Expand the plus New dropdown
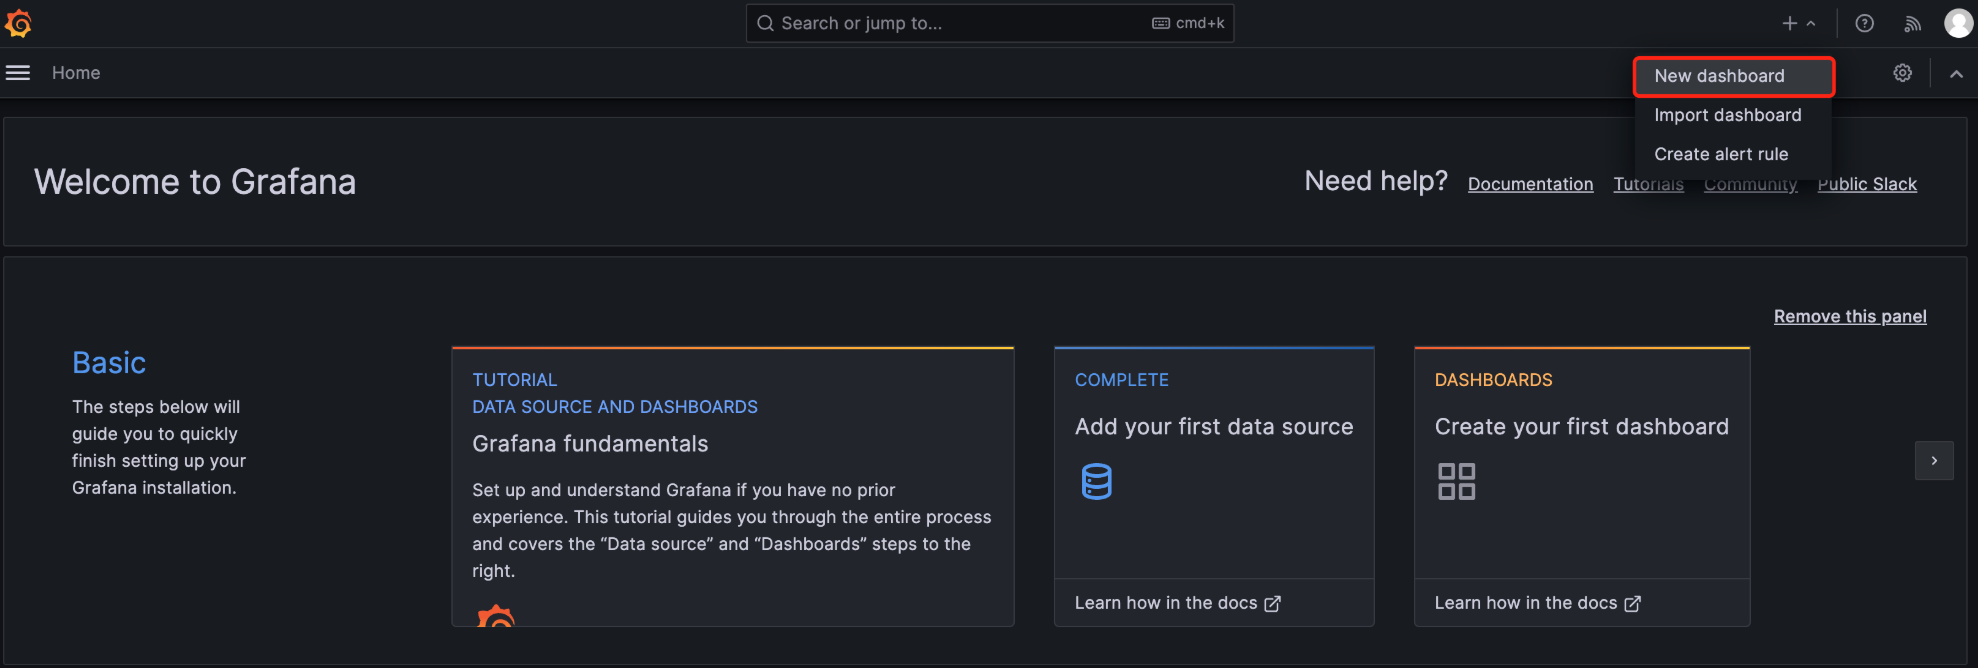Image resolution: width=1978 pixels, height=668 pixels. [x=1798, y=23]
